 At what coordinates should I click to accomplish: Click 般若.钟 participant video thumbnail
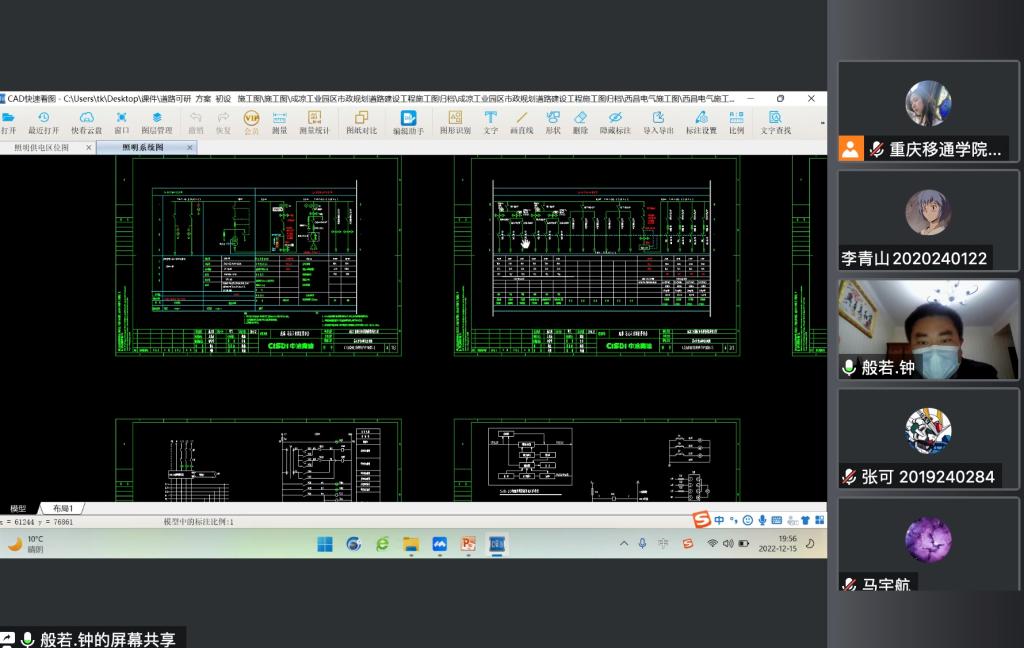tap(927, 329)
